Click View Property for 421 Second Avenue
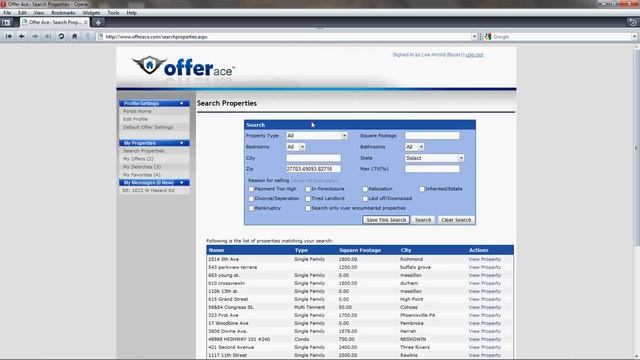Viewport: 640px width, 360px height. pyautogui.click(x=484, y=347)
